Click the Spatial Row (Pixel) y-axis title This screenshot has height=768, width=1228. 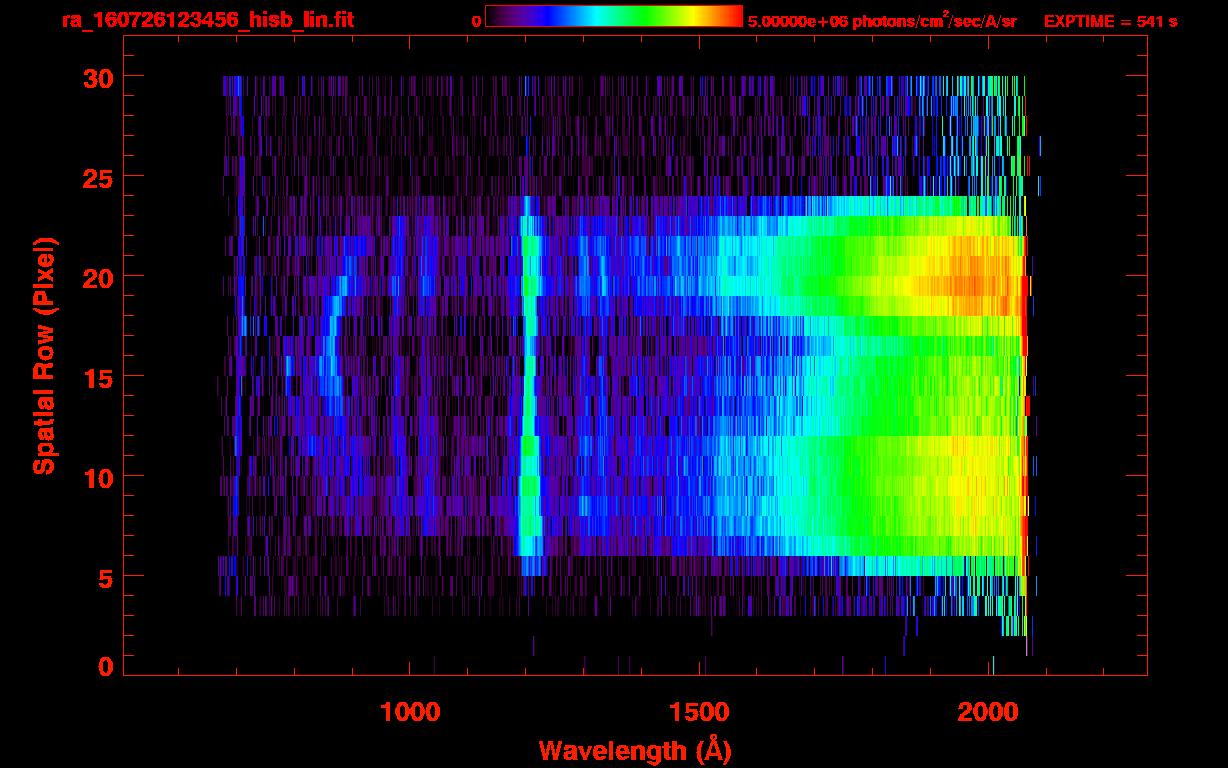pos(45,355)
